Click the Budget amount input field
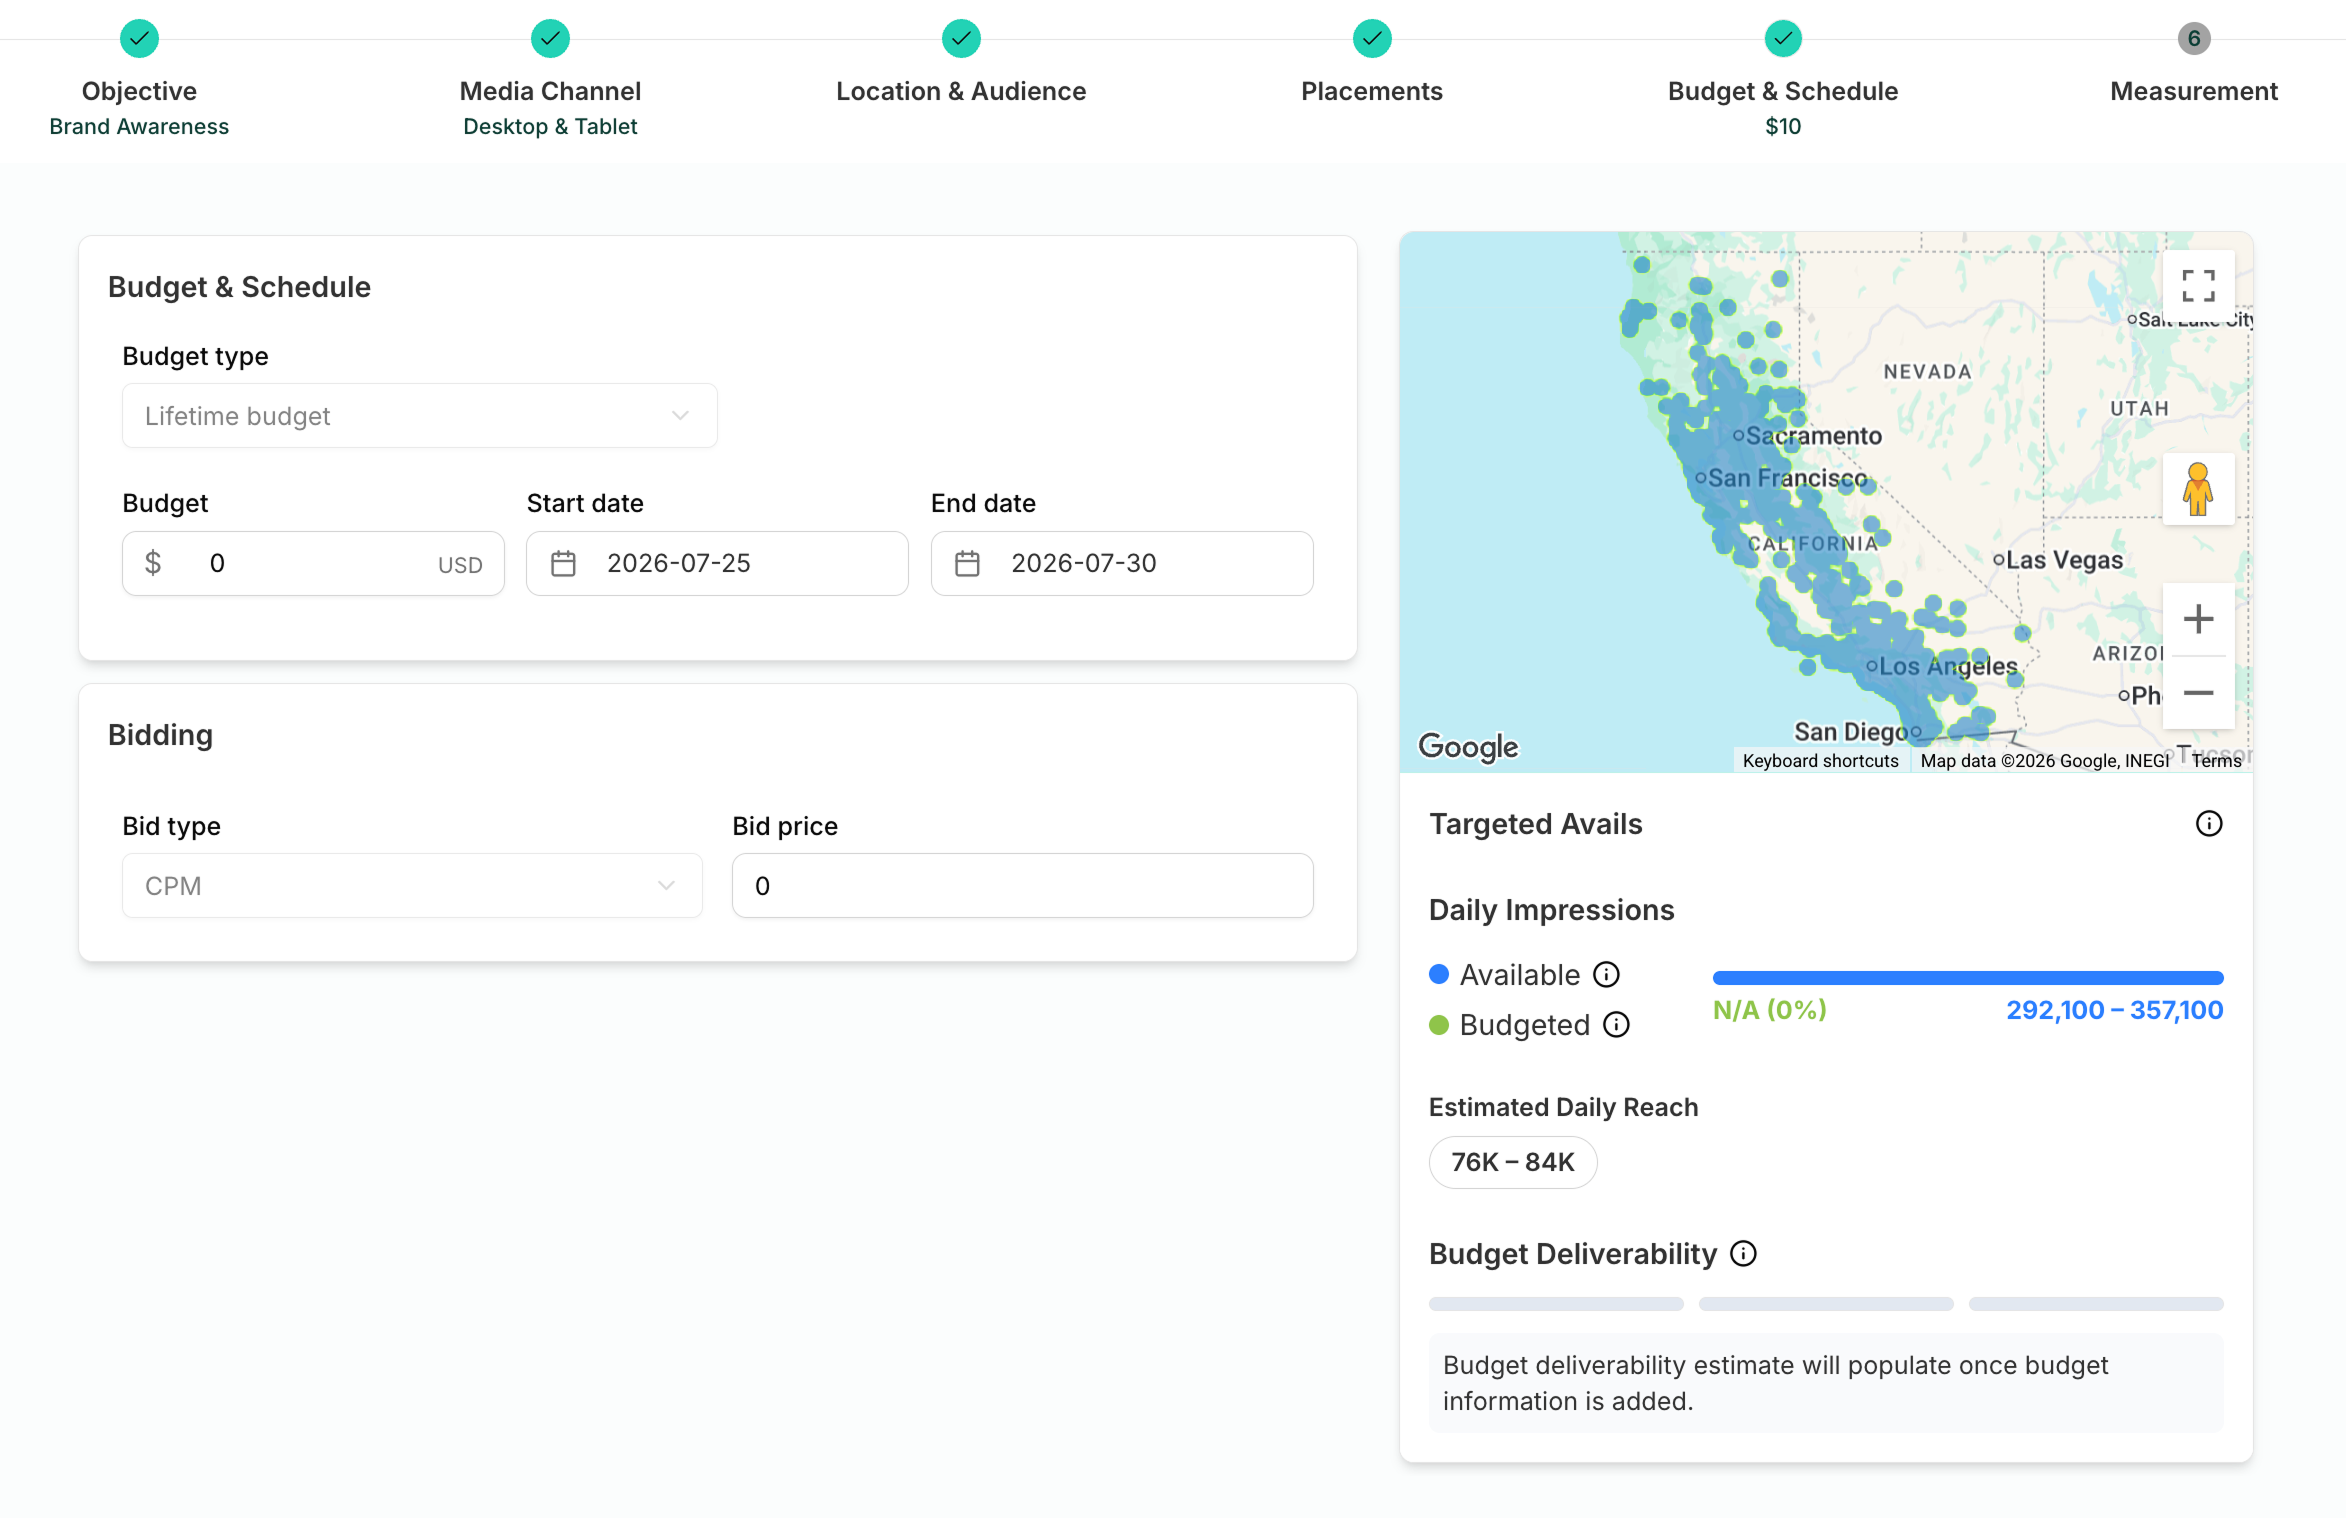2346x1518 pixels. click(x=313, y=564)
